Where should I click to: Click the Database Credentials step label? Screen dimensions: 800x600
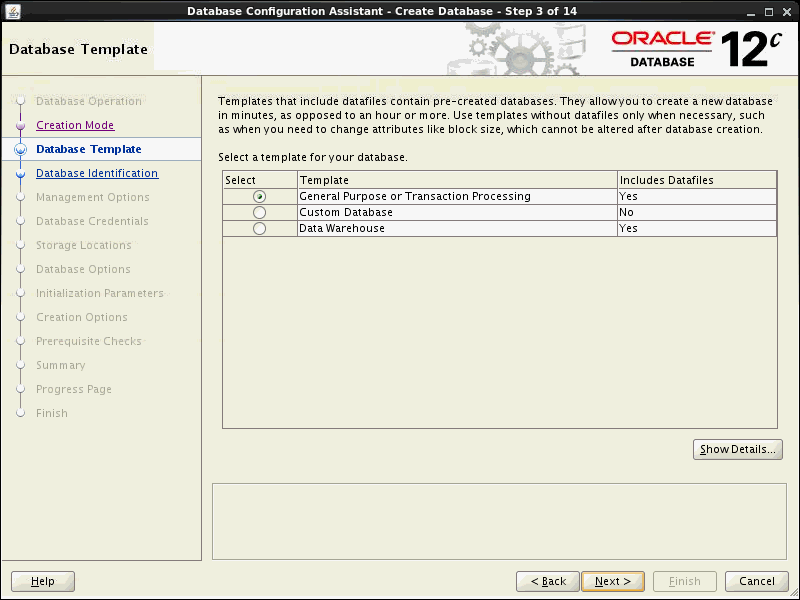click(x=92, y=221)
